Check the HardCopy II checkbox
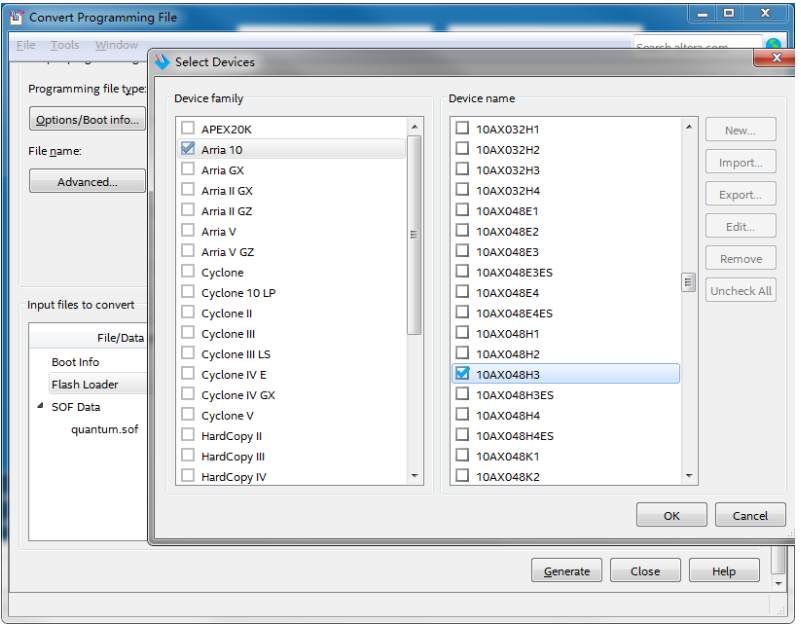The width and height of the screenshot is (801, 629). 188,434
